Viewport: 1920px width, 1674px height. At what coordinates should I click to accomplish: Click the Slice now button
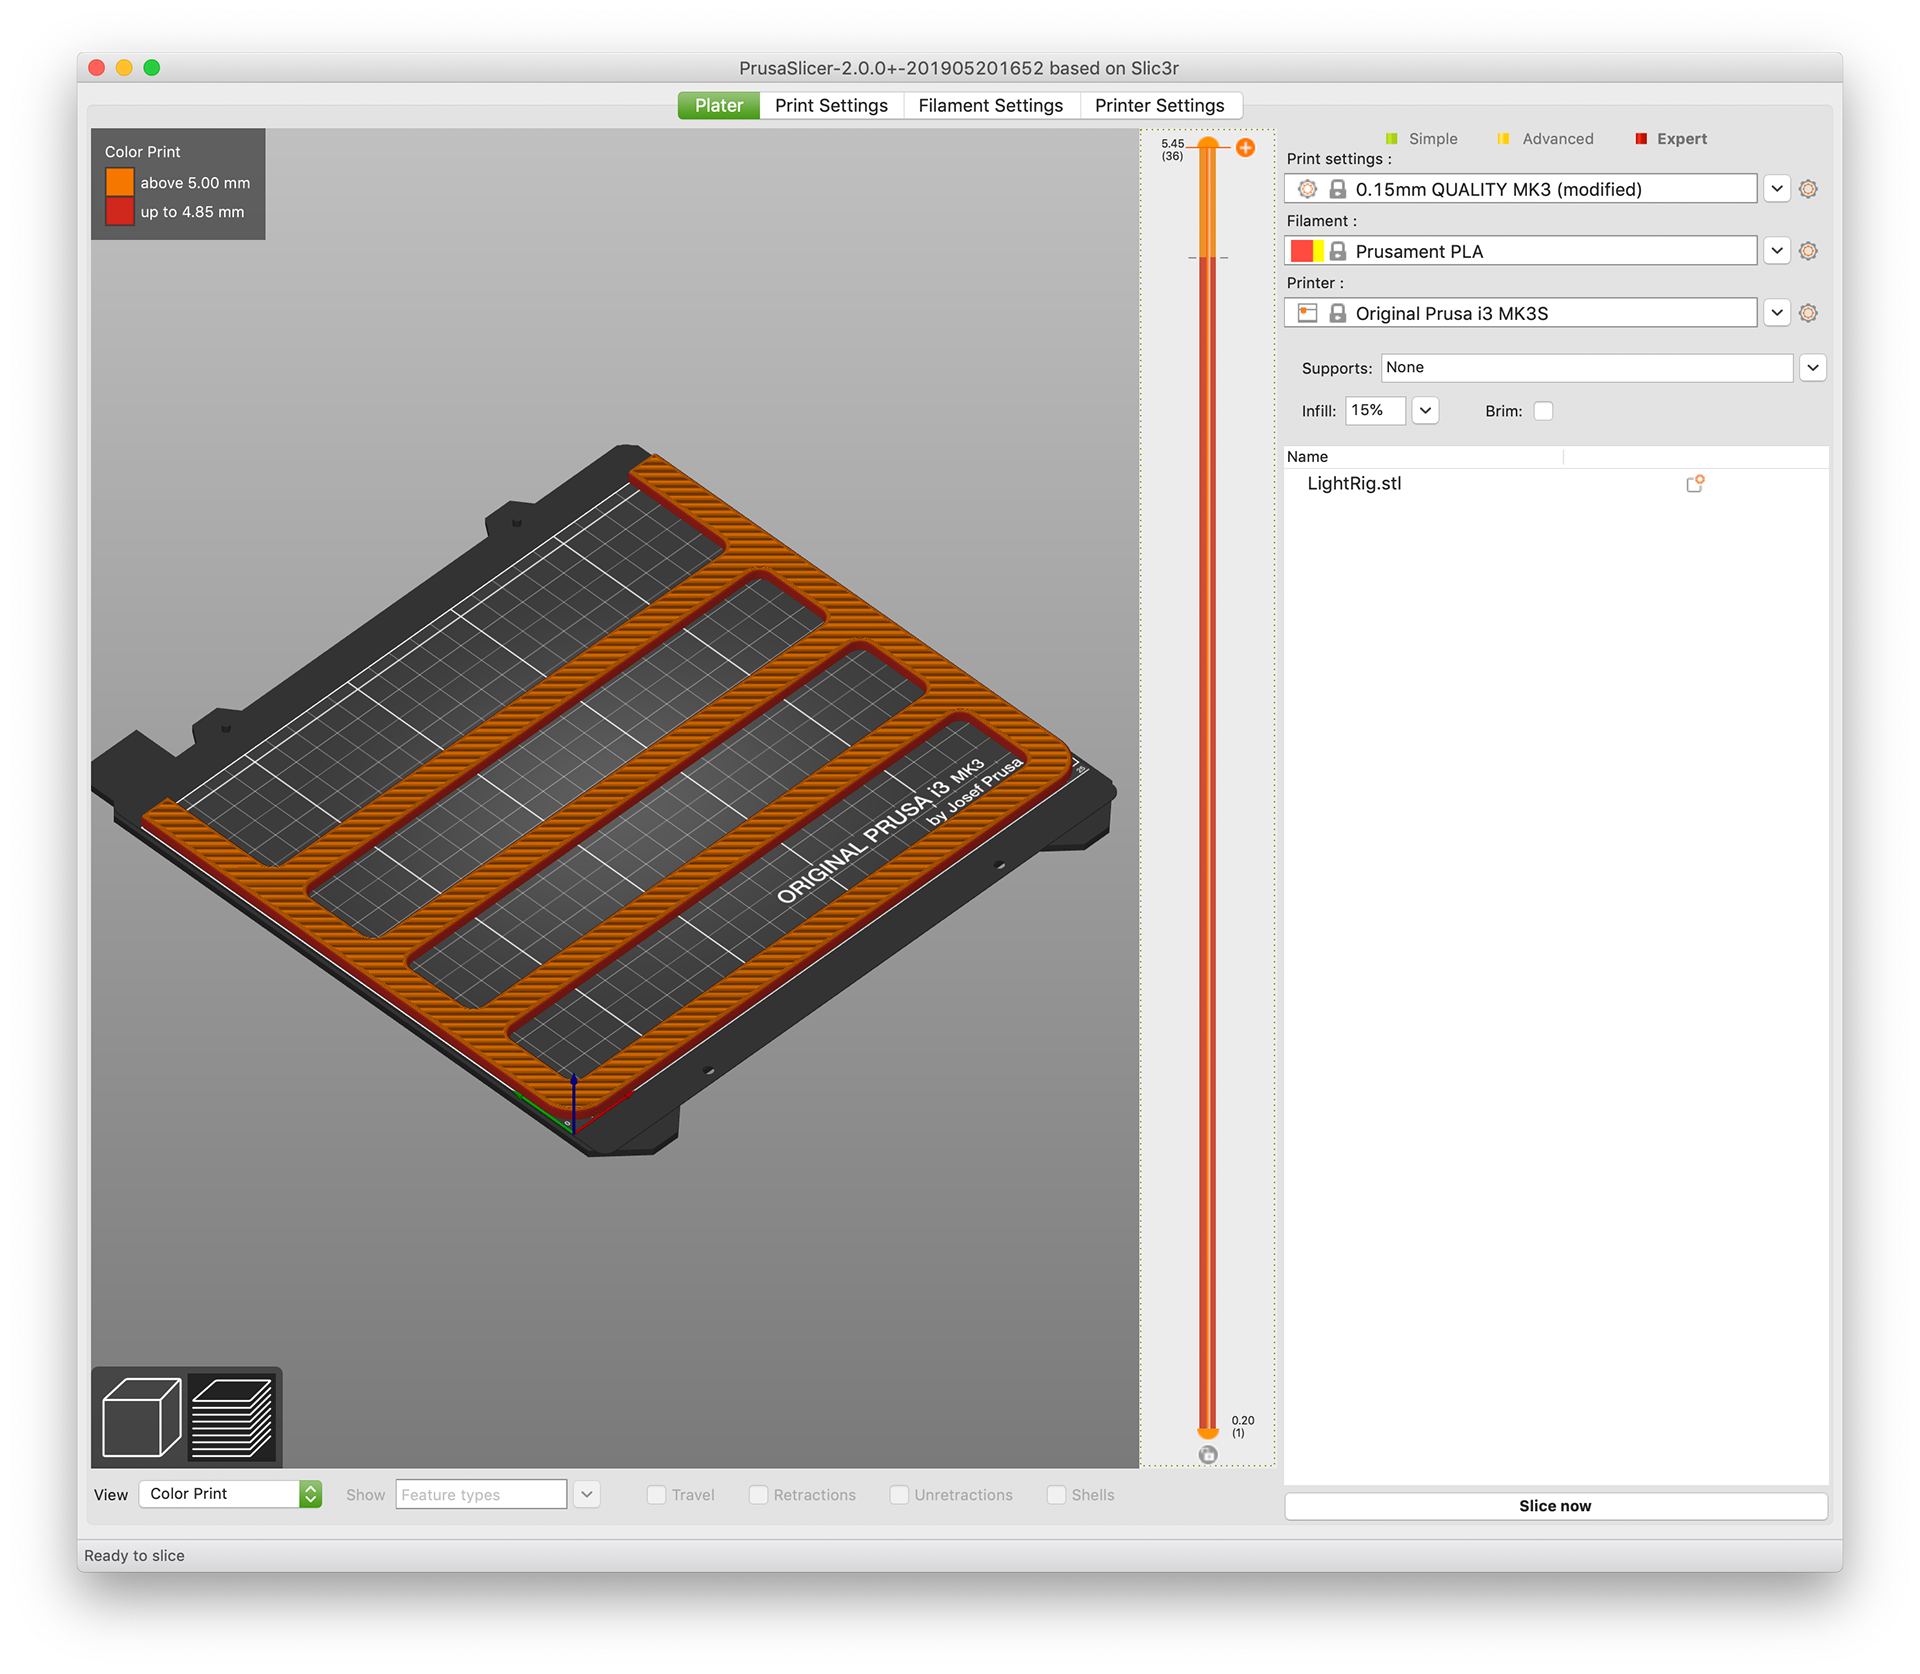[1555, 1506]
